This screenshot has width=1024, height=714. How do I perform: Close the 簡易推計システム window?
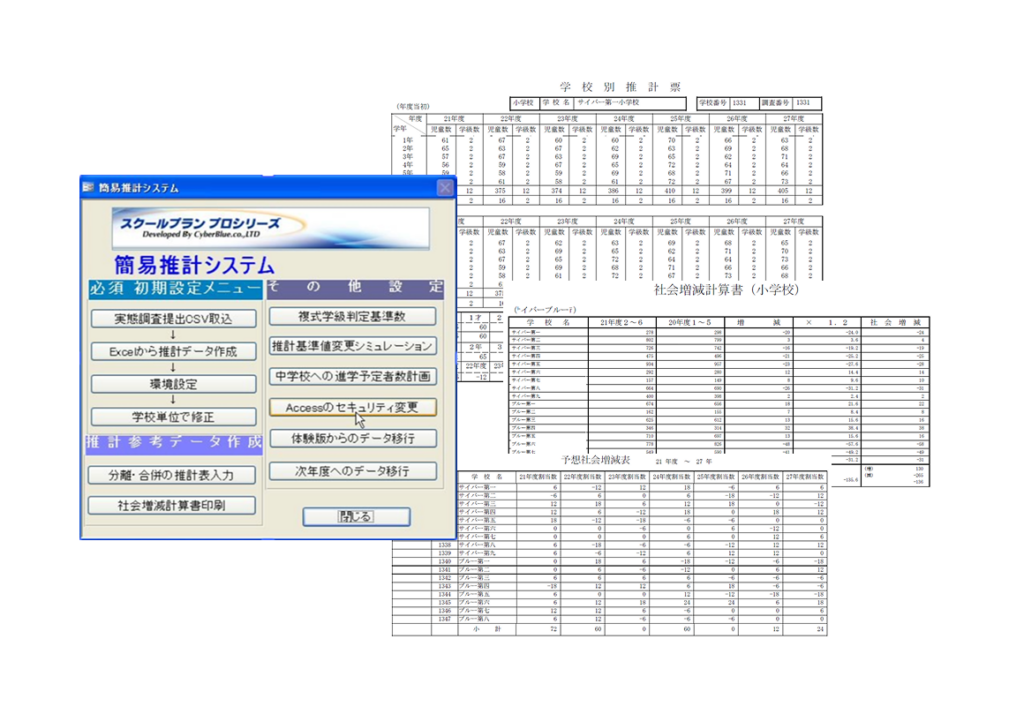tap(445, 187)
